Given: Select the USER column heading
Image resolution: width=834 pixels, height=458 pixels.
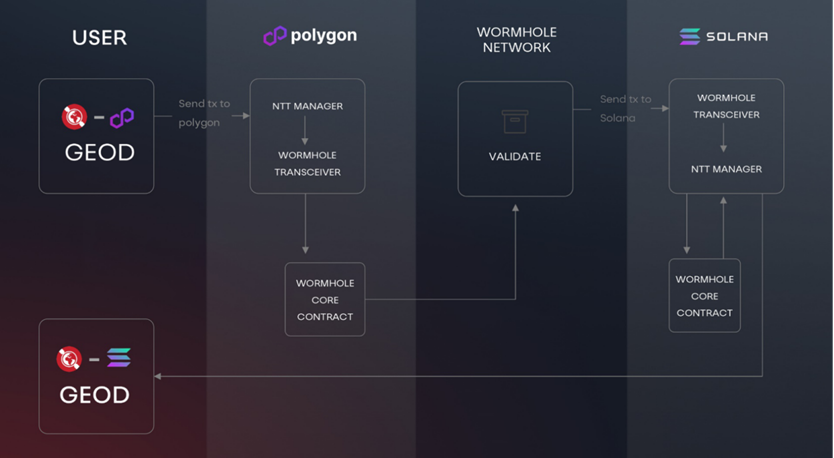Looking at the screenshot, I should point(99,38).
